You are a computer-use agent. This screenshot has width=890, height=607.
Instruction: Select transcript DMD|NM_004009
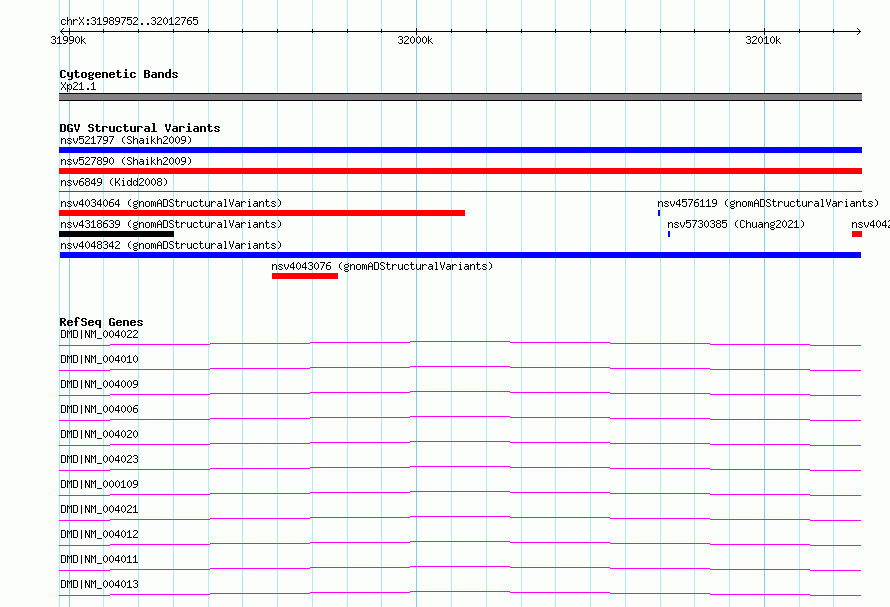click(x=99, y=384)
